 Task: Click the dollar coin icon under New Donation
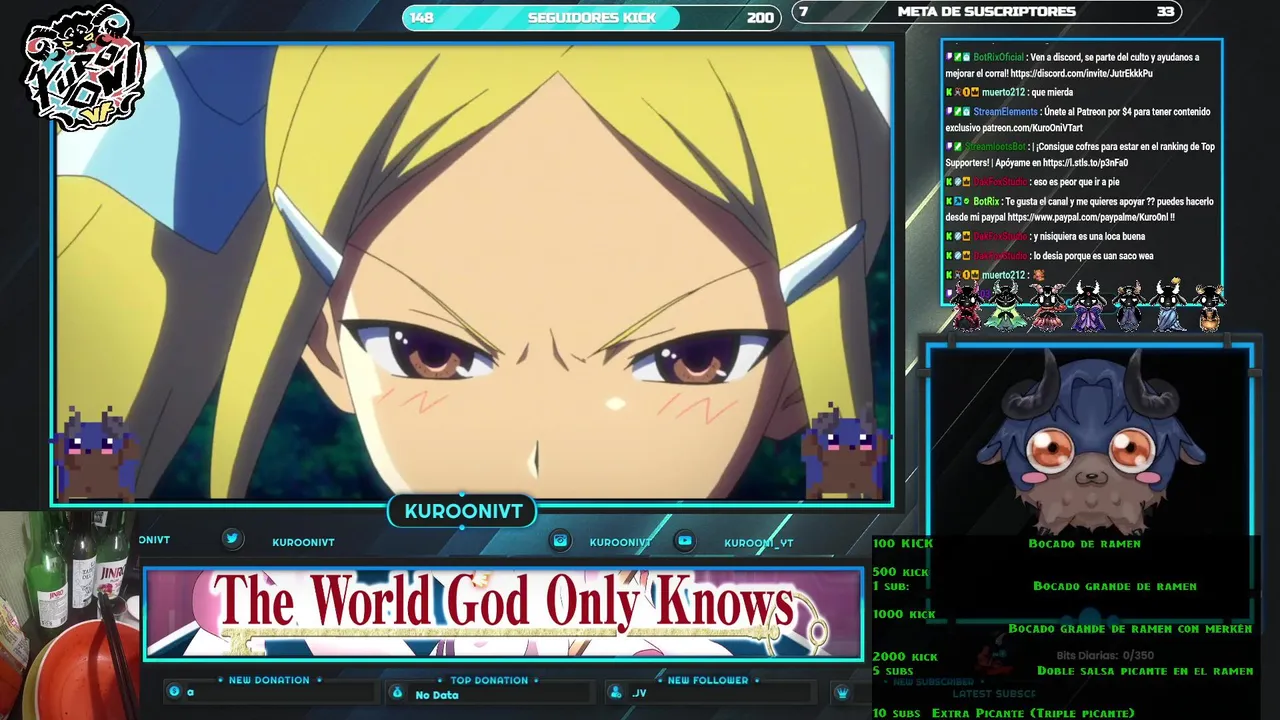(175, 692)
